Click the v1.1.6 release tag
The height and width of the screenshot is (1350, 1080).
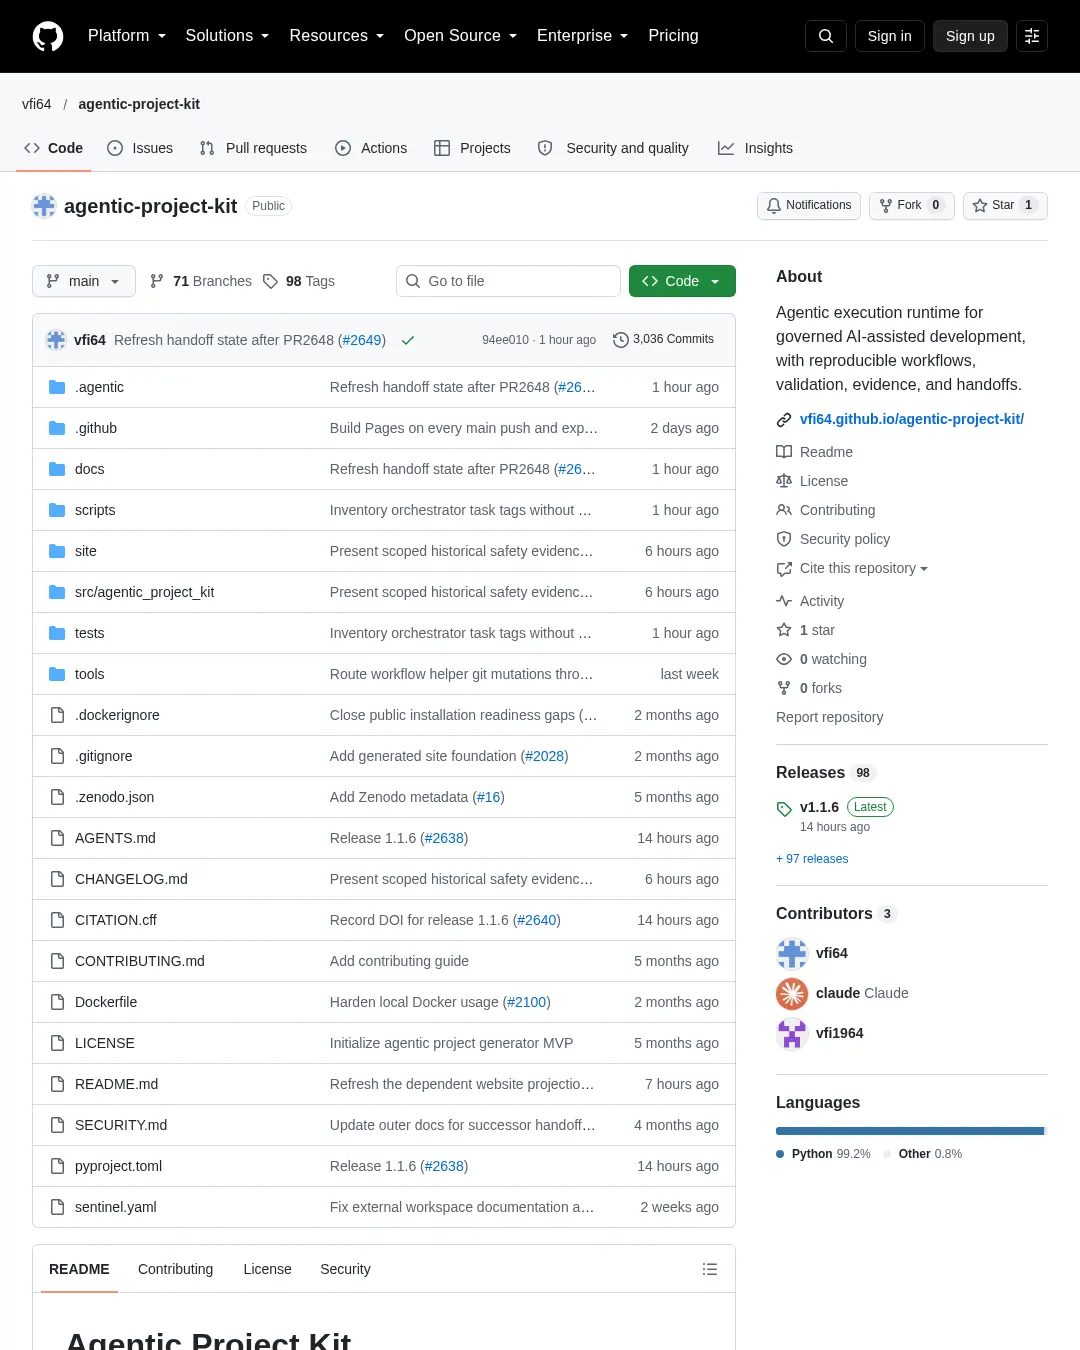tap(819, 807)
